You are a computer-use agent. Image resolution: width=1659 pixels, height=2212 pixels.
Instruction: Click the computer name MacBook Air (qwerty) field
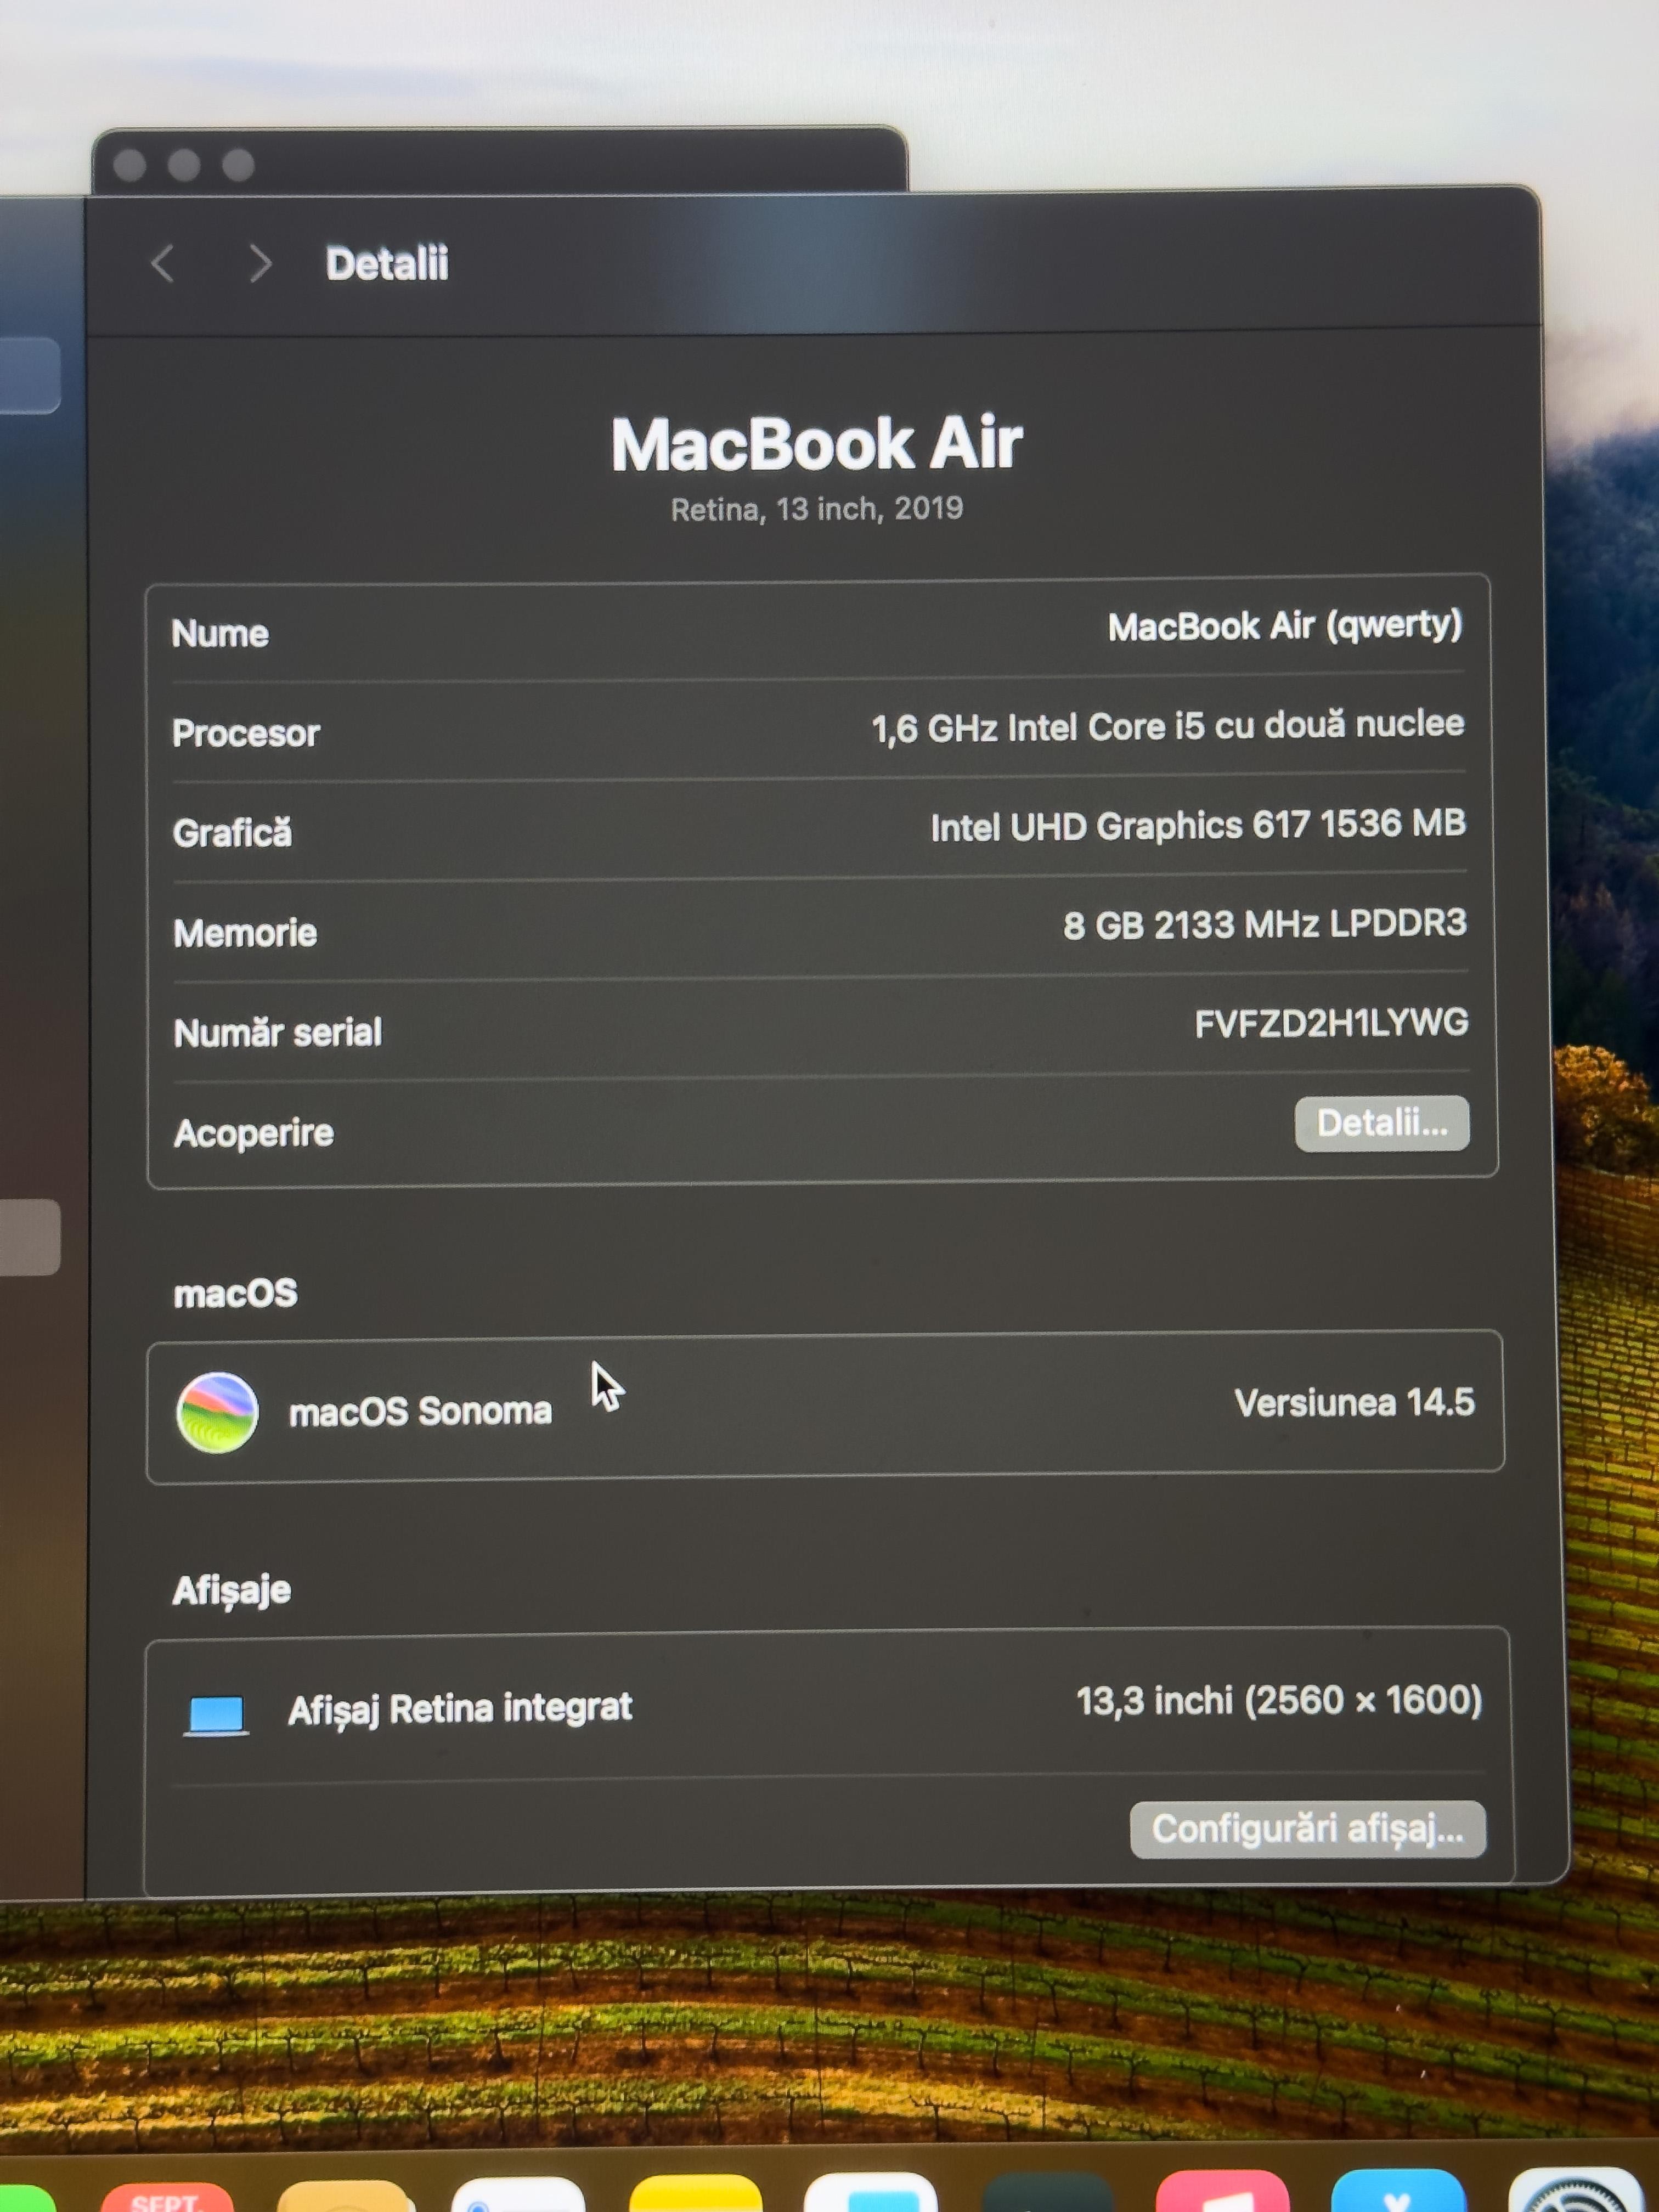pos(1284,626)
